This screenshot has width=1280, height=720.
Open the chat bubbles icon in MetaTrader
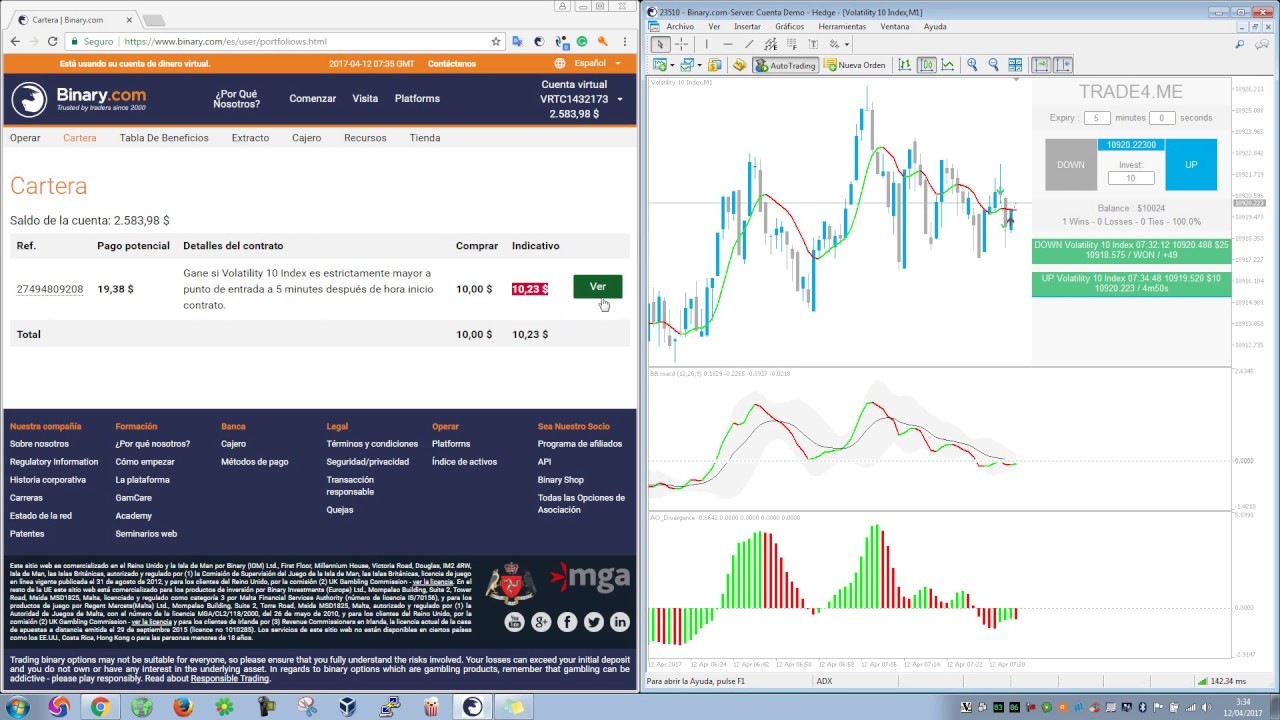pyautogui.click(x=1262, y=44)
